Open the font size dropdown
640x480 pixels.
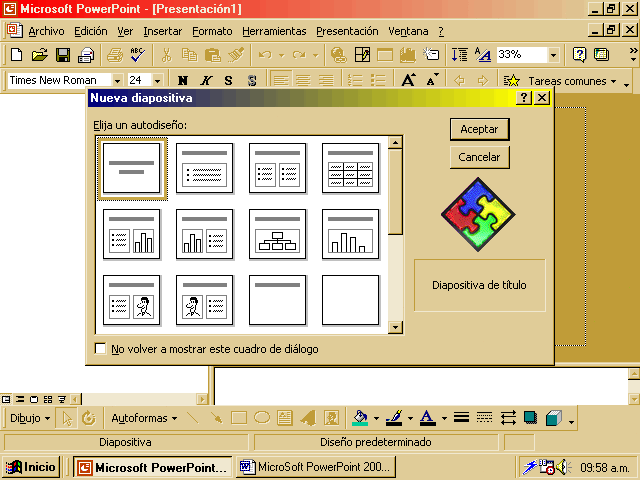click(158, 80)
